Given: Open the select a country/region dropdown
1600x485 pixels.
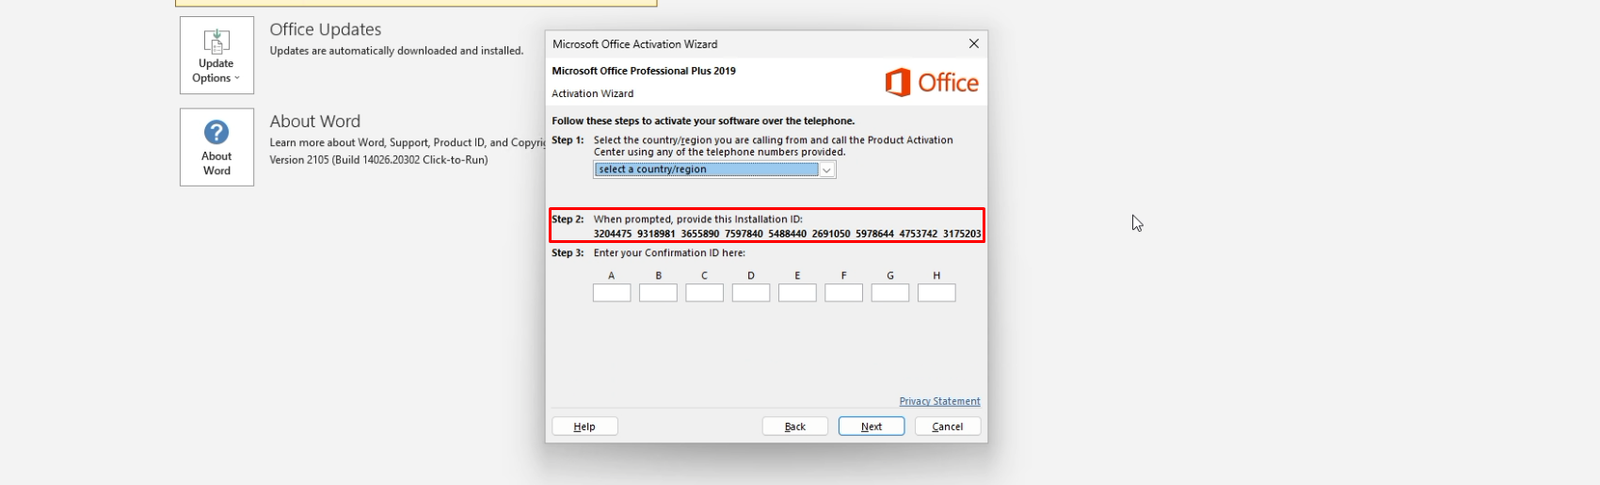Looking at the screenshot, I should [x=715, y=170].
